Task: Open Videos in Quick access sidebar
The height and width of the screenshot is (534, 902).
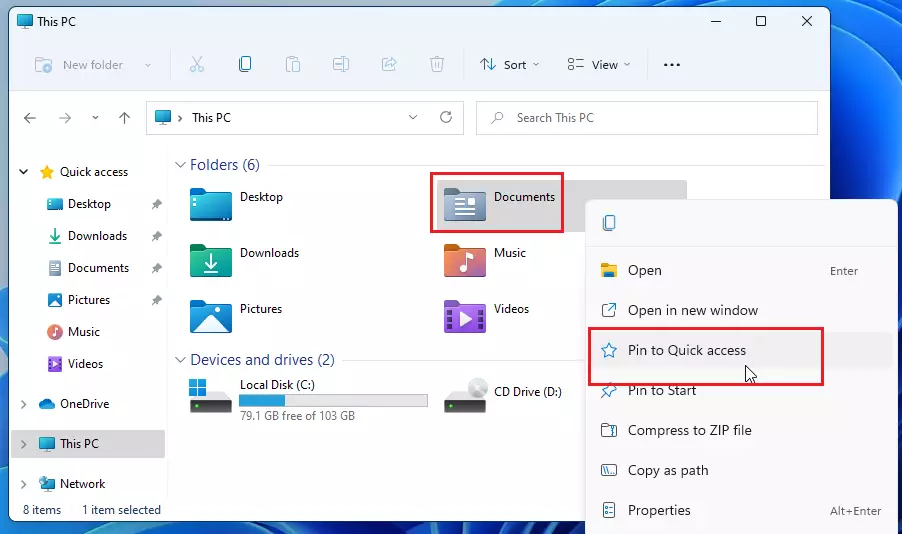Action: click(75, 364)
